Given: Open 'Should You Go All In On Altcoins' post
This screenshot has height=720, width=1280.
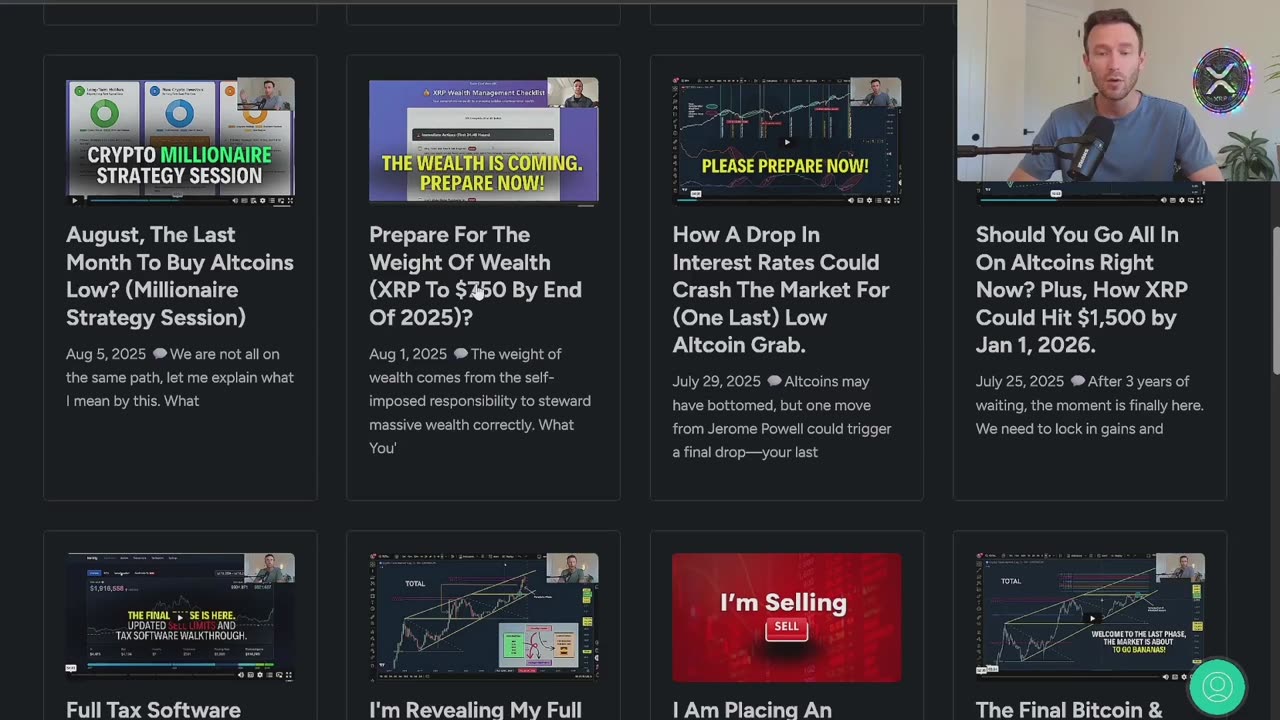Looking at the screenshot, I should point(1082,290).
